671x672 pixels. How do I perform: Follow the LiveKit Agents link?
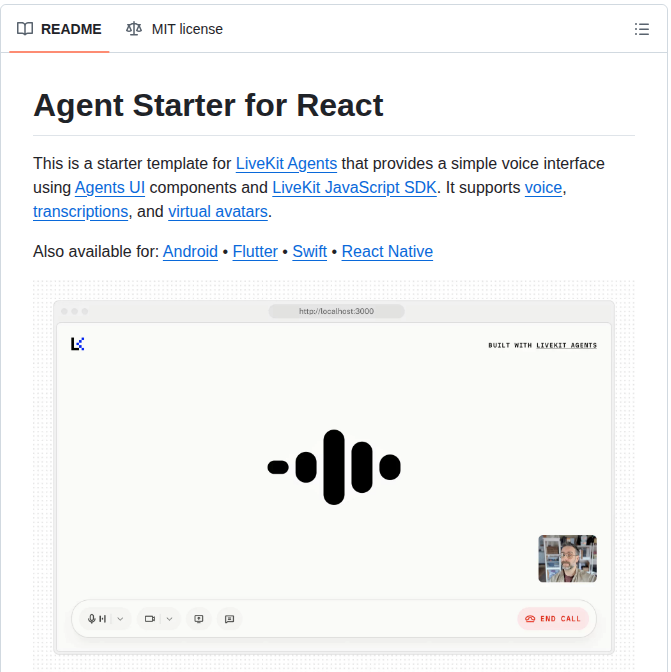click(x=286, y=164)
